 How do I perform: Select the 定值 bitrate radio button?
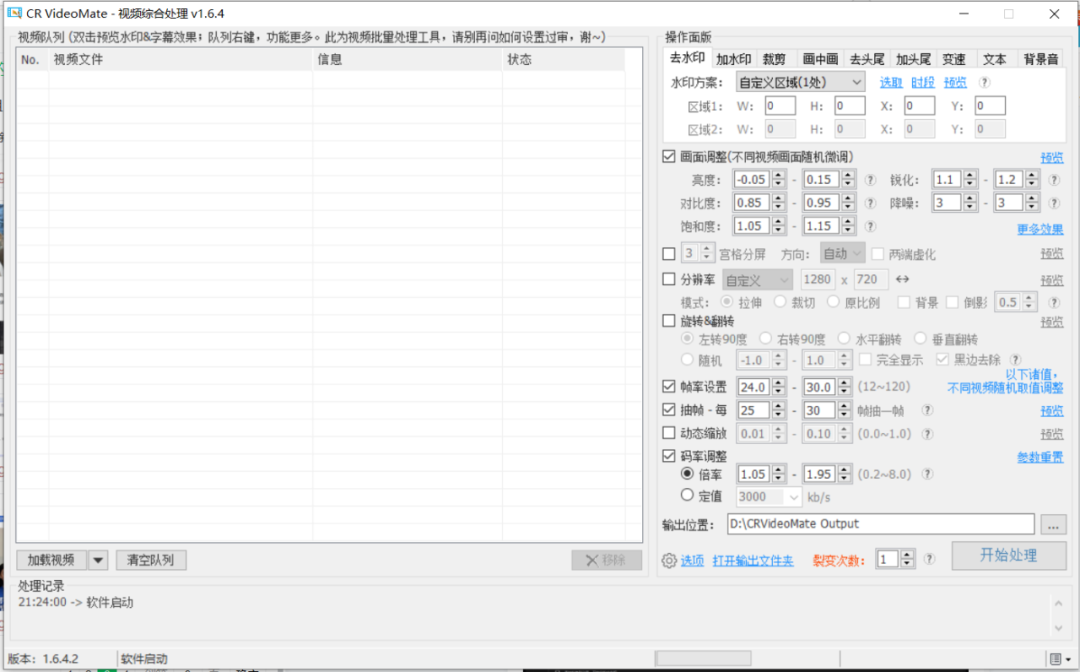[x=687, y=495]
